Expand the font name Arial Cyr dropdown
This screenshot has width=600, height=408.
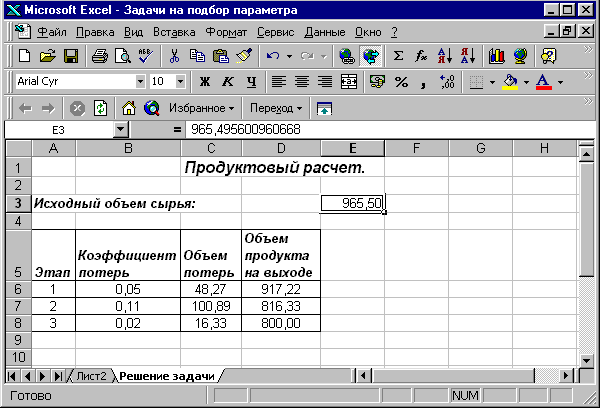pos(140,81)
